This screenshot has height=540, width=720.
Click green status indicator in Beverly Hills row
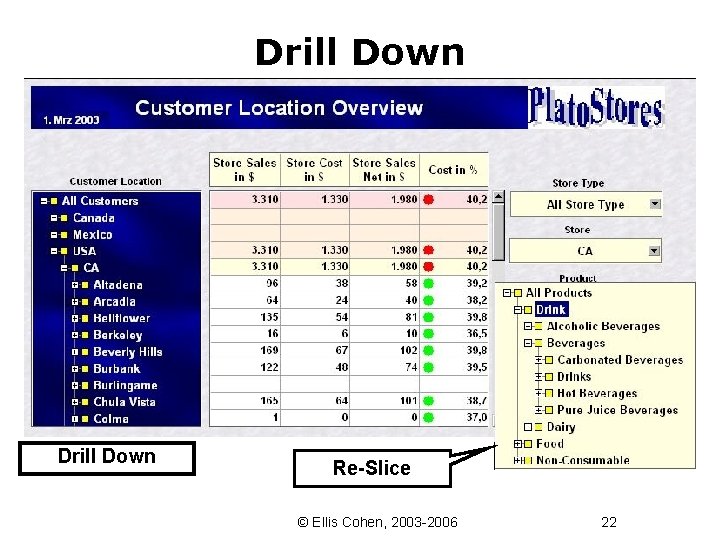pyautogui.click(x=428, y=351)
